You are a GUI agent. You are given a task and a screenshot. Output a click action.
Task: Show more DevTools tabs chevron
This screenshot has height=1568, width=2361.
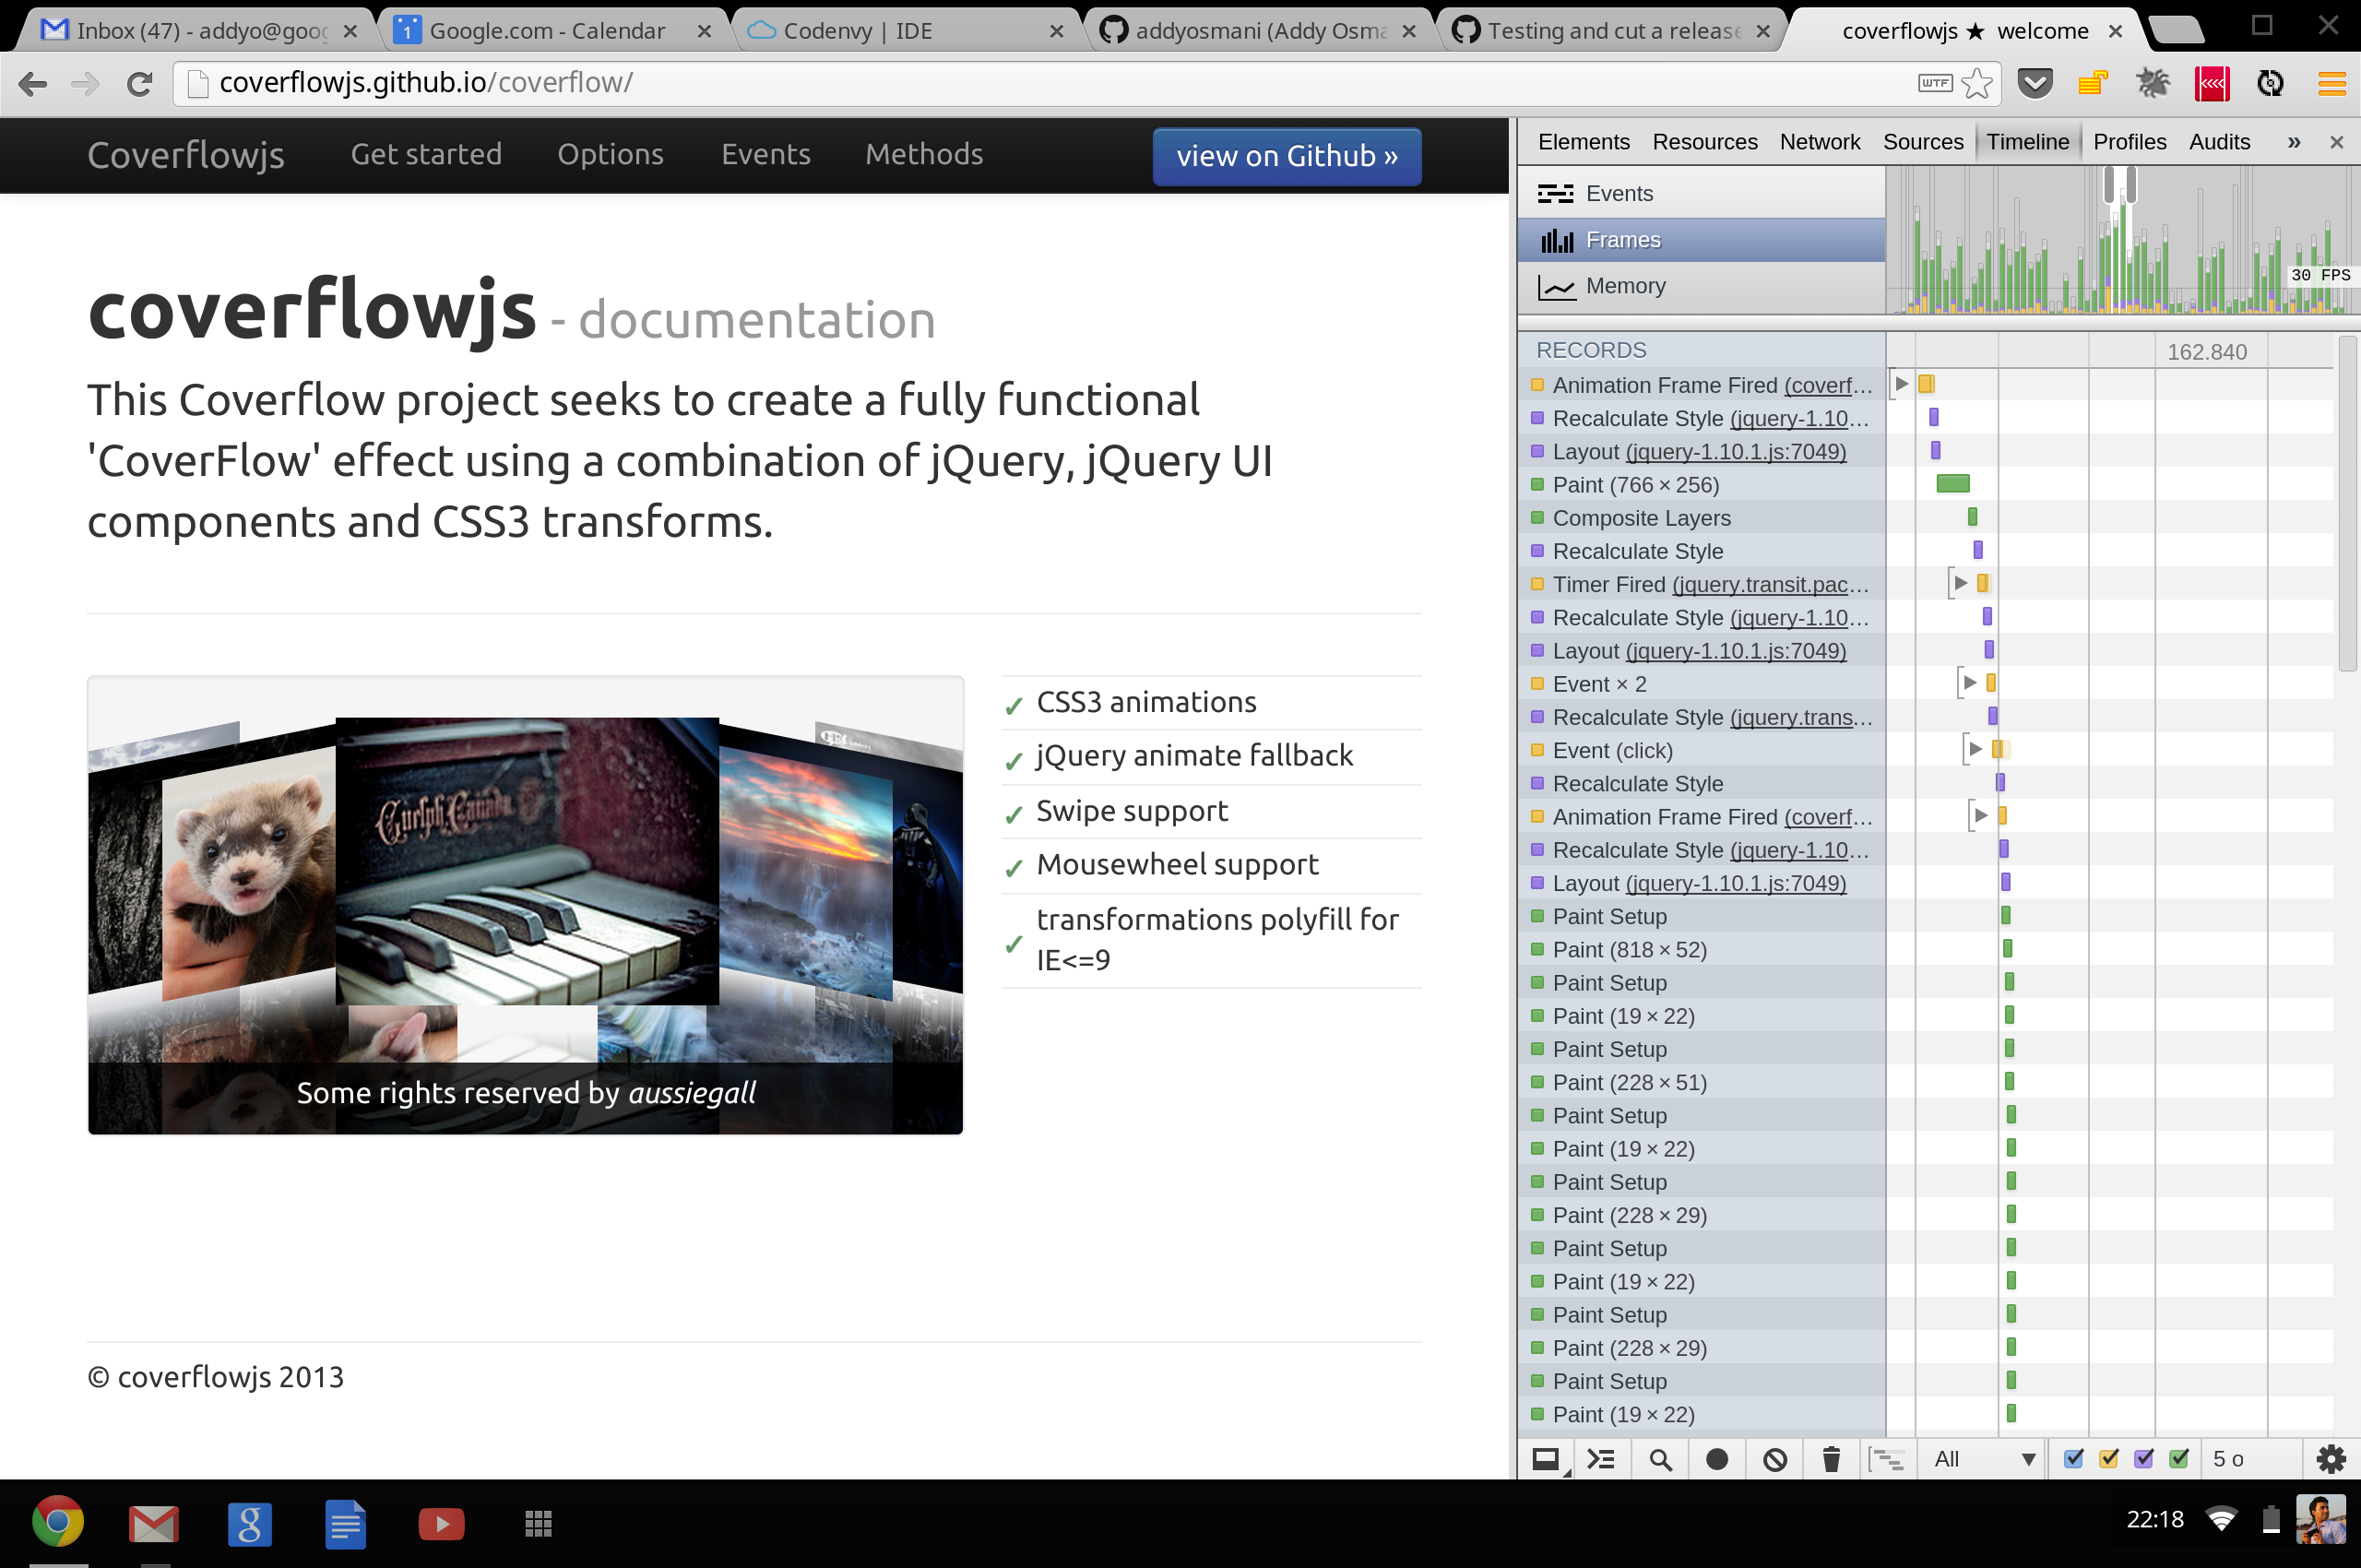coord(2294,142)
